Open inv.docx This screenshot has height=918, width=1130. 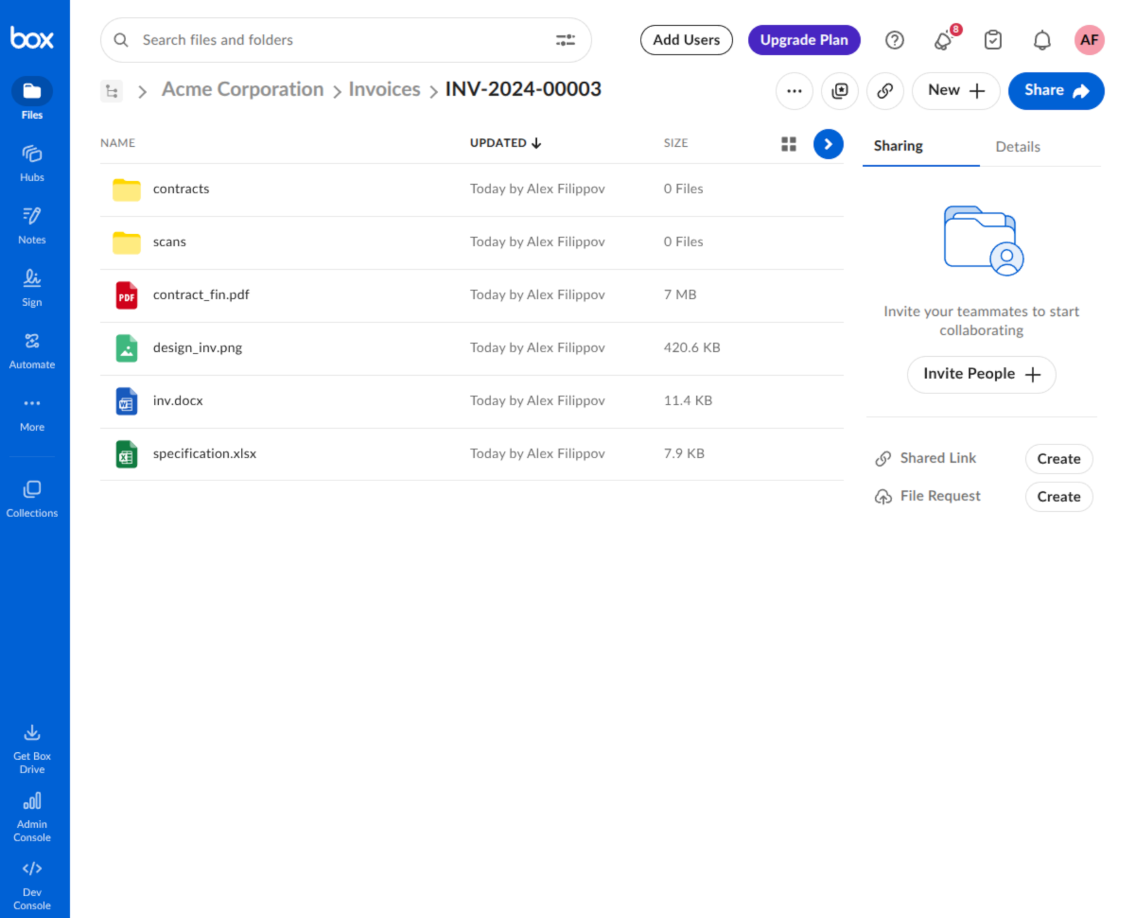[x=178, y=401]
